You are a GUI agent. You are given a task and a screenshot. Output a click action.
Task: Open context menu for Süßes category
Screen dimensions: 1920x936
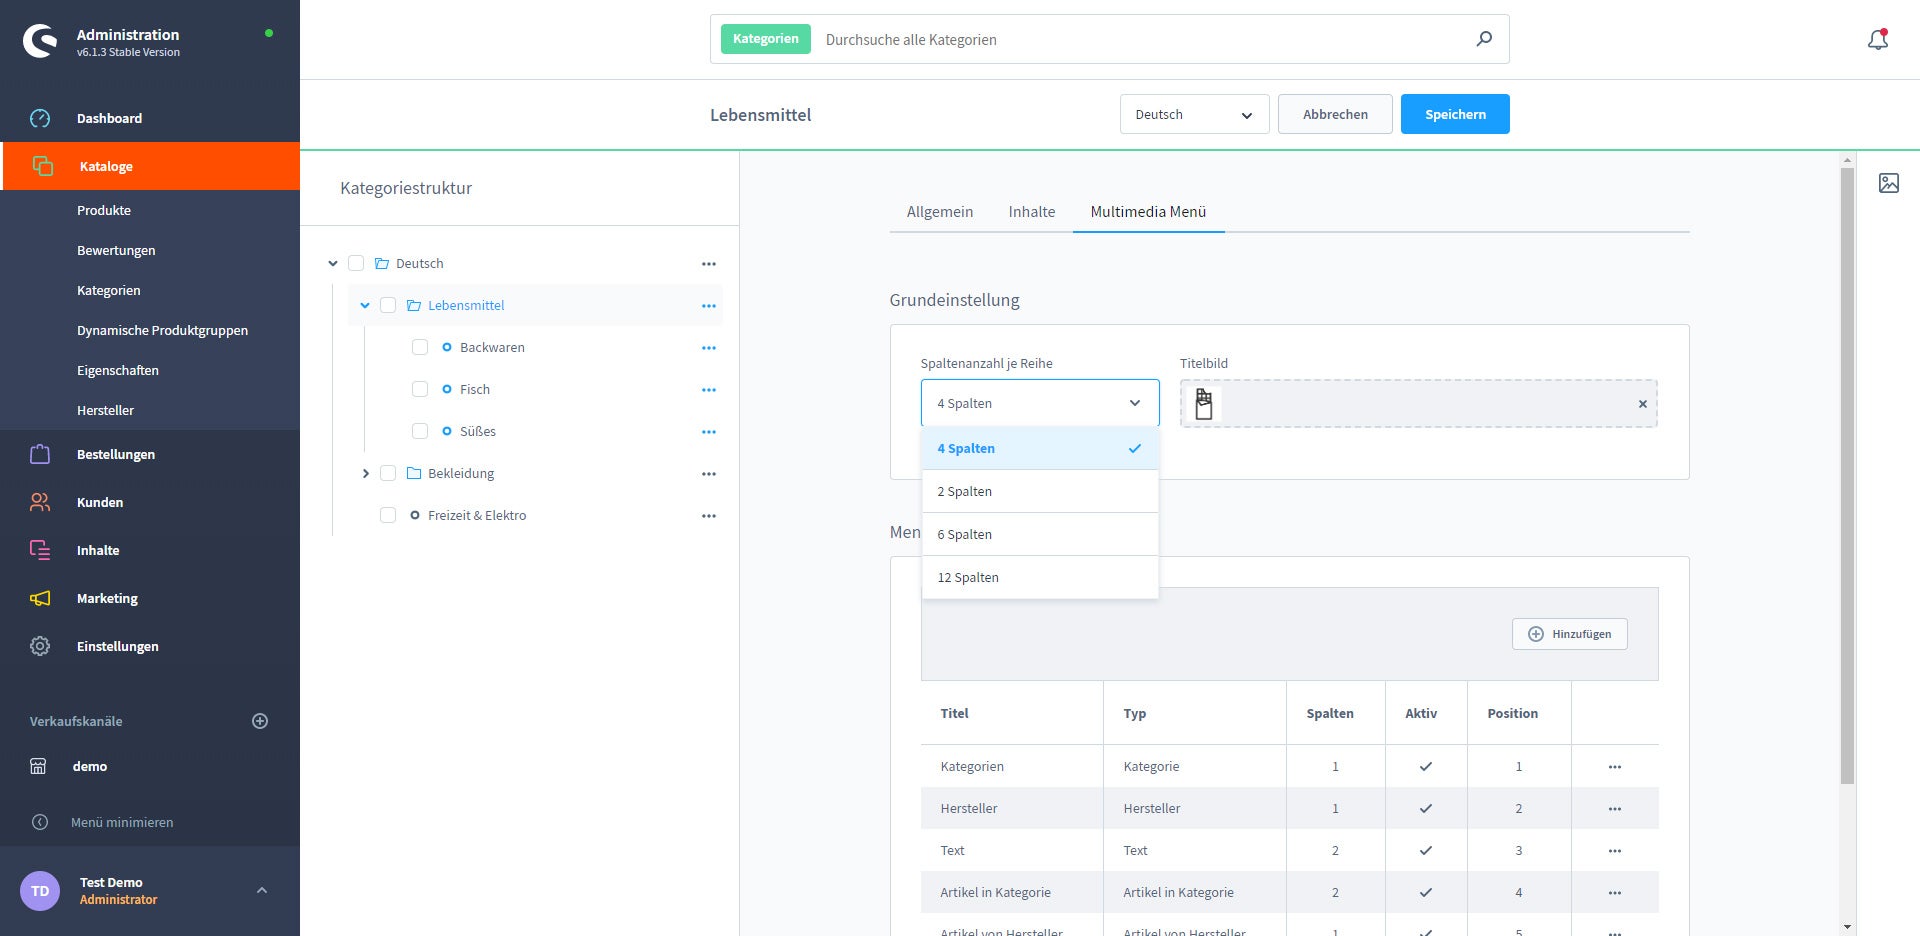point(709,432)
